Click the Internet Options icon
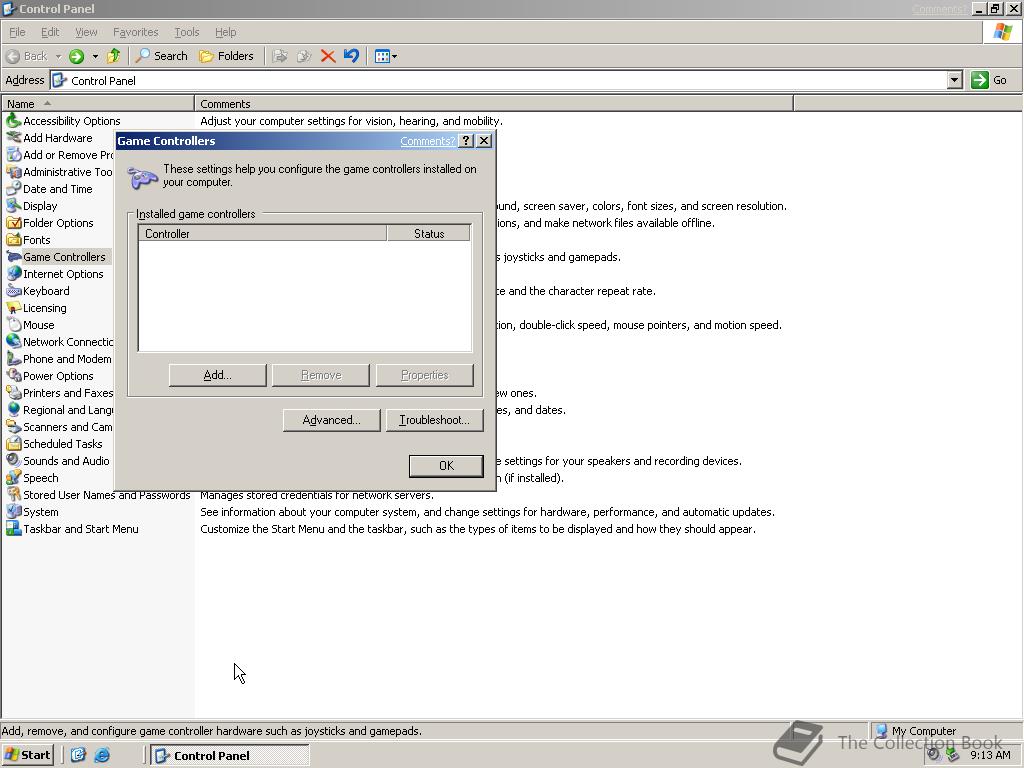The height and width of the screenshot is (768, 1024). point(13,274)
